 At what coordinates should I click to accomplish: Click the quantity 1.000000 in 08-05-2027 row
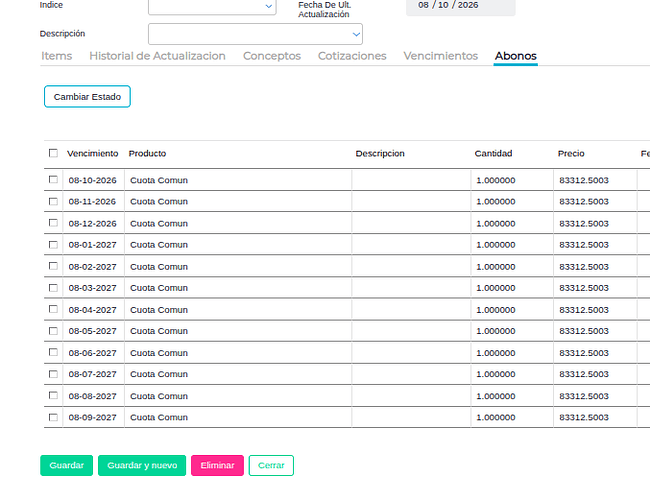[496, 331]
